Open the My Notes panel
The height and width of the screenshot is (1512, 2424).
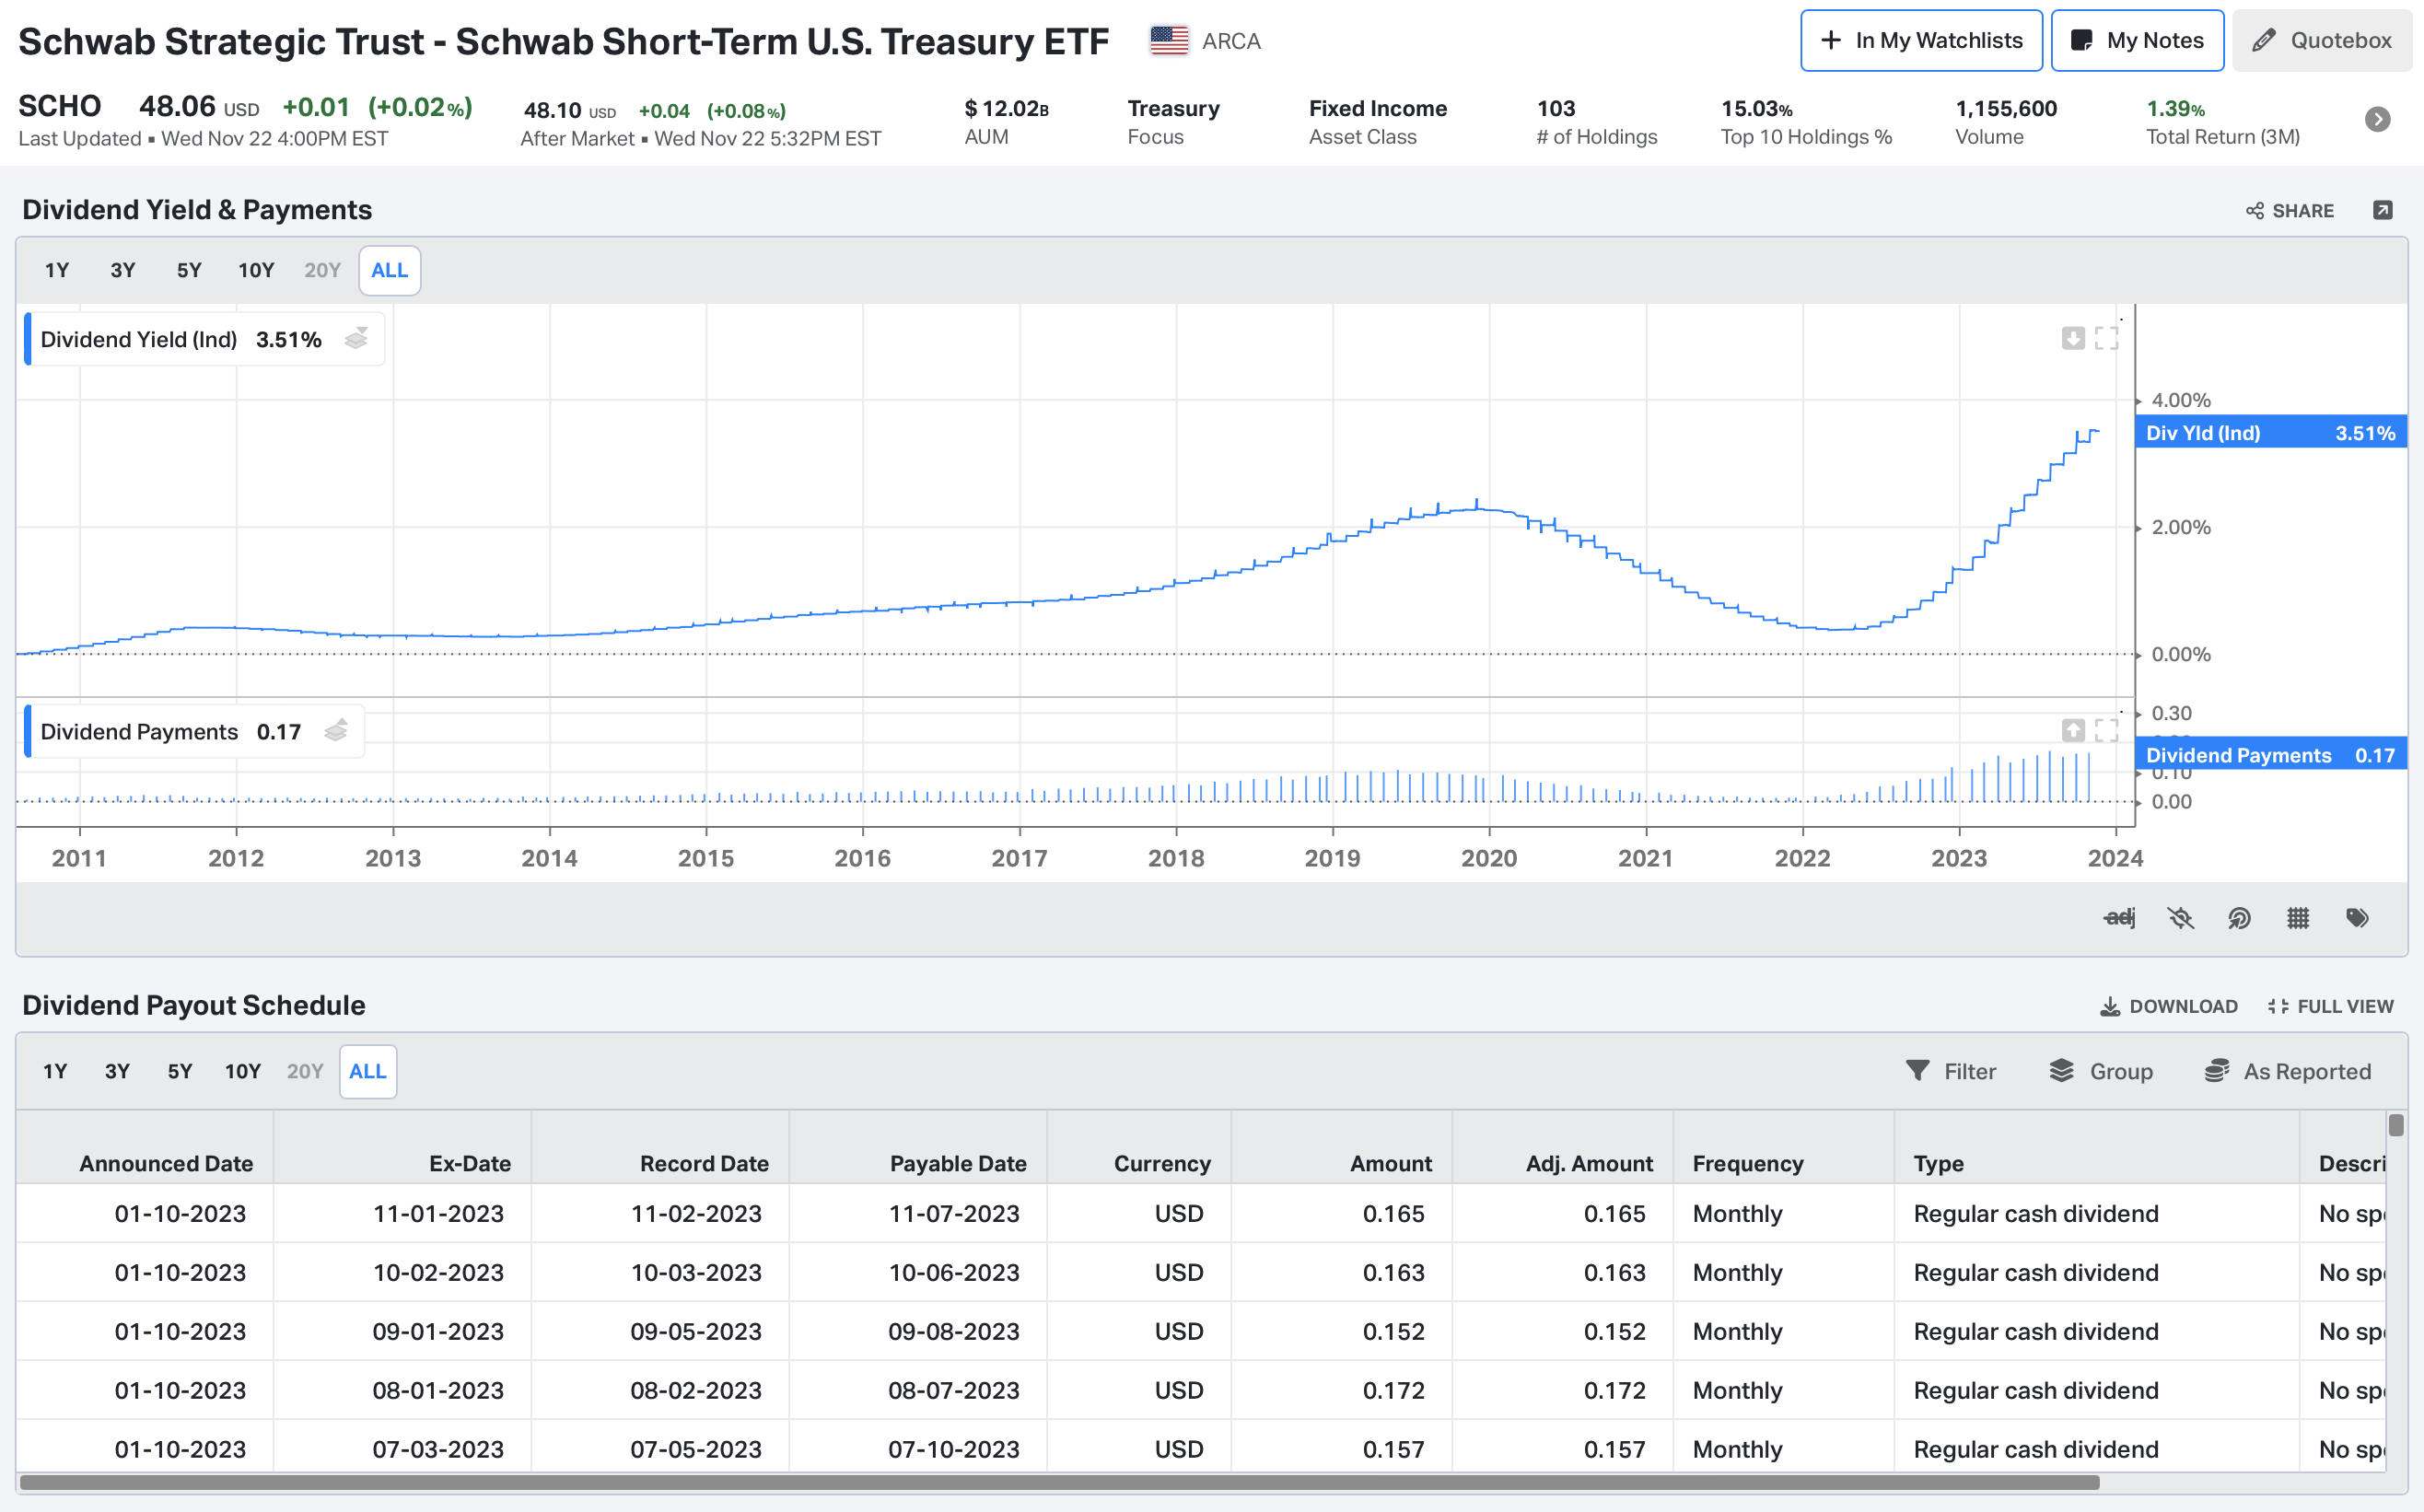2137,41
